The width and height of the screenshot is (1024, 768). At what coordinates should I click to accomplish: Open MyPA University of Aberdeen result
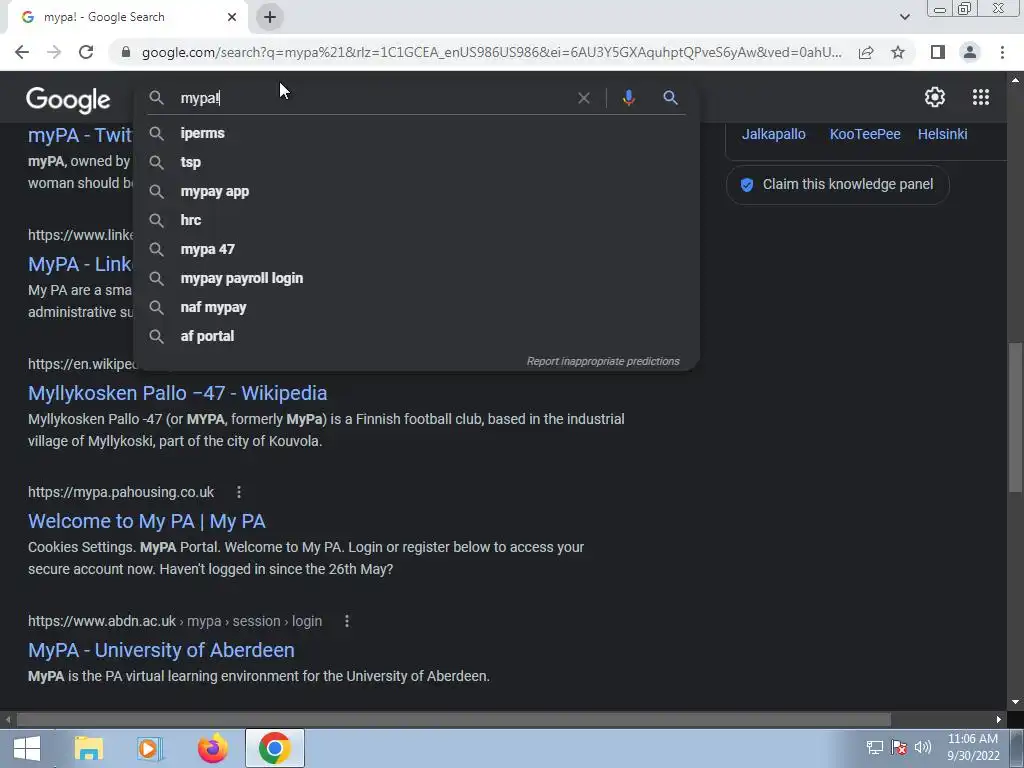click(161, 650)
